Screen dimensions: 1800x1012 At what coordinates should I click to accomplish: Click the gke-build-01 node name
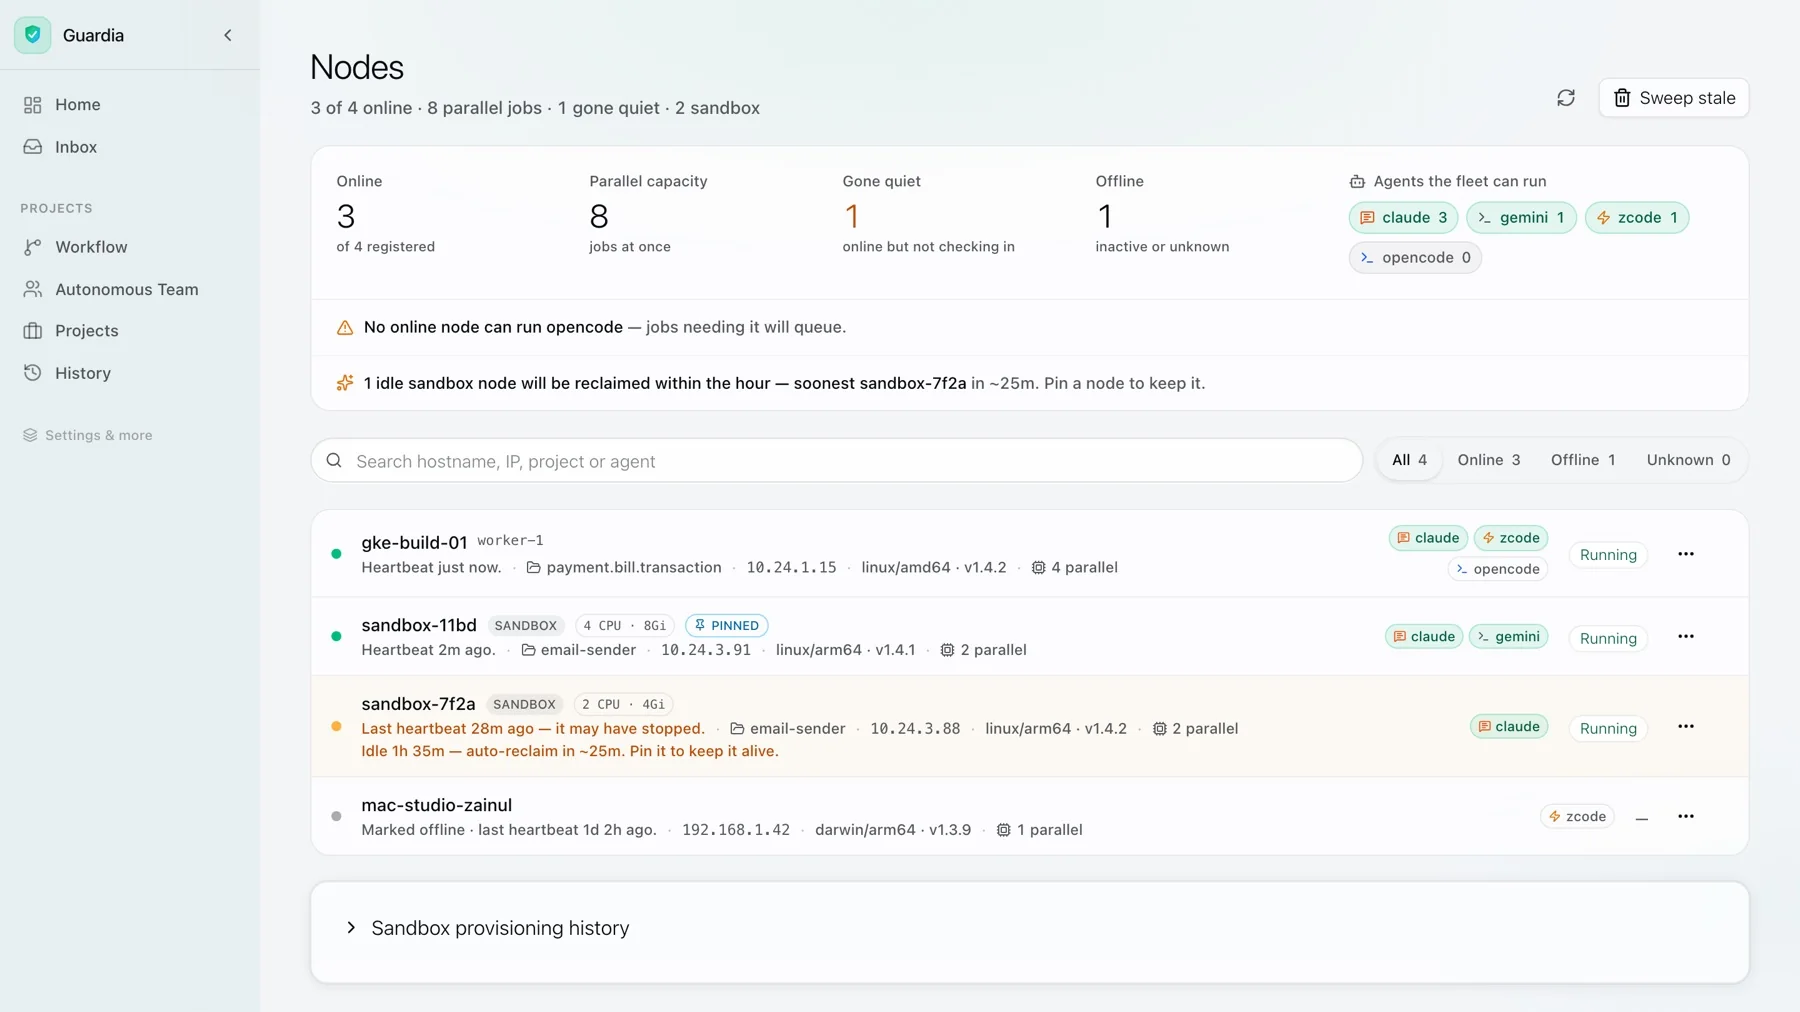coord(414,543)
